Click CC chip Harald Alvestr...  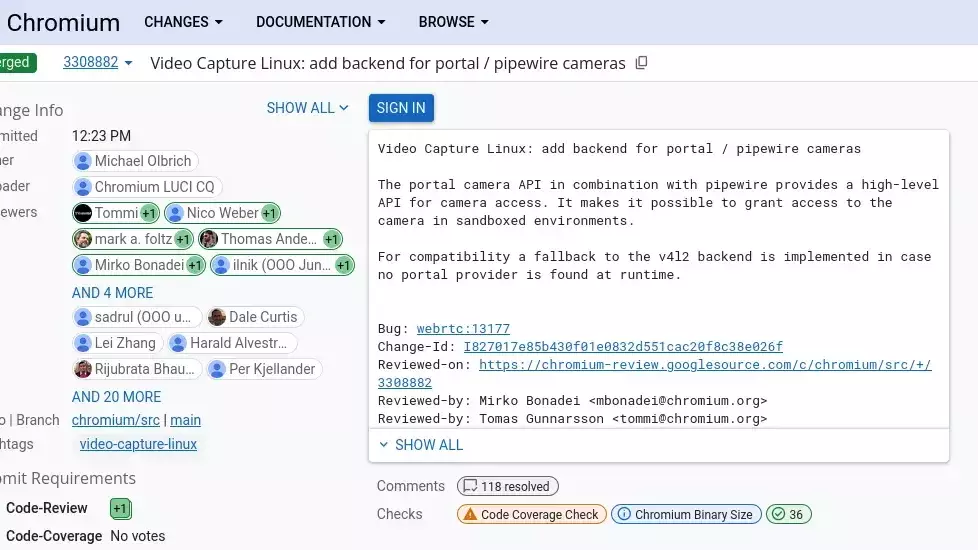(232, 343)
